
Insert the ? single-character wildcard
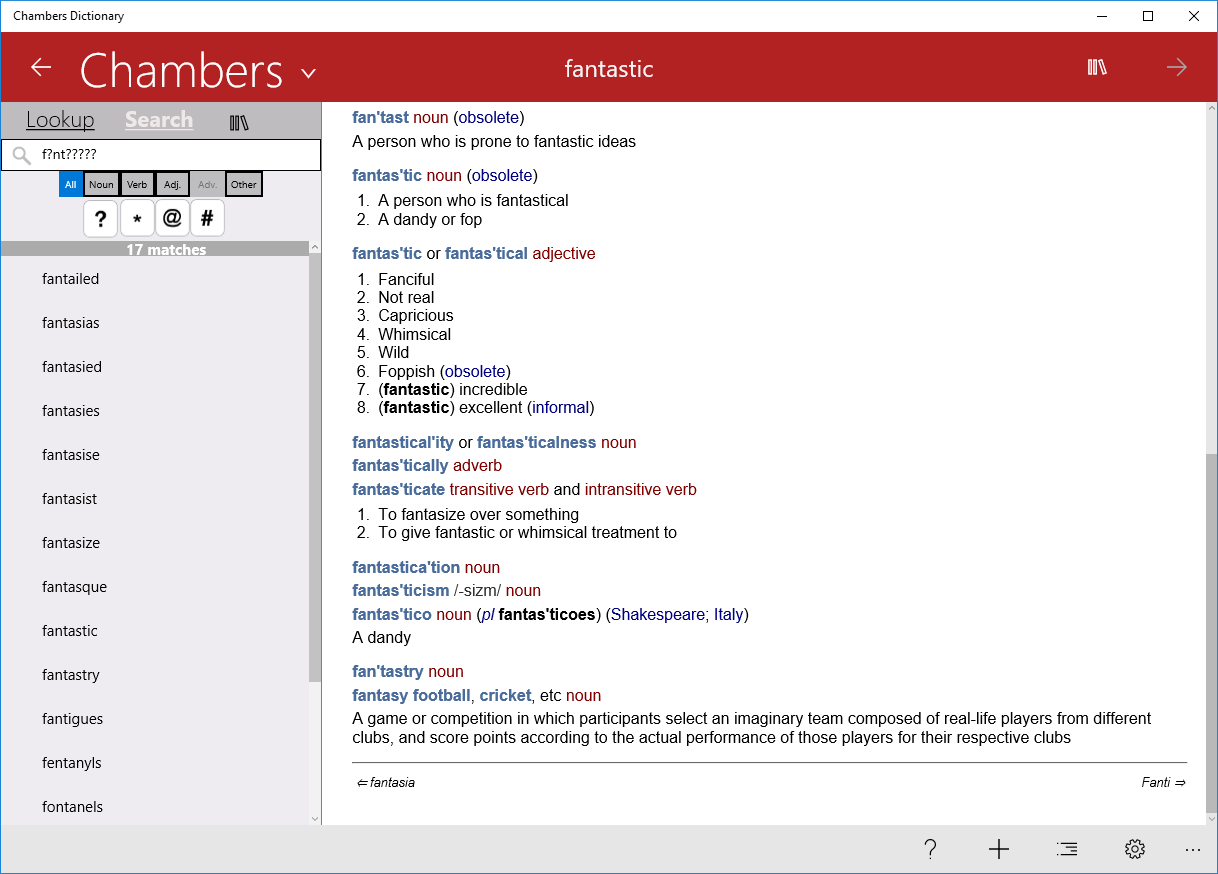100,218
